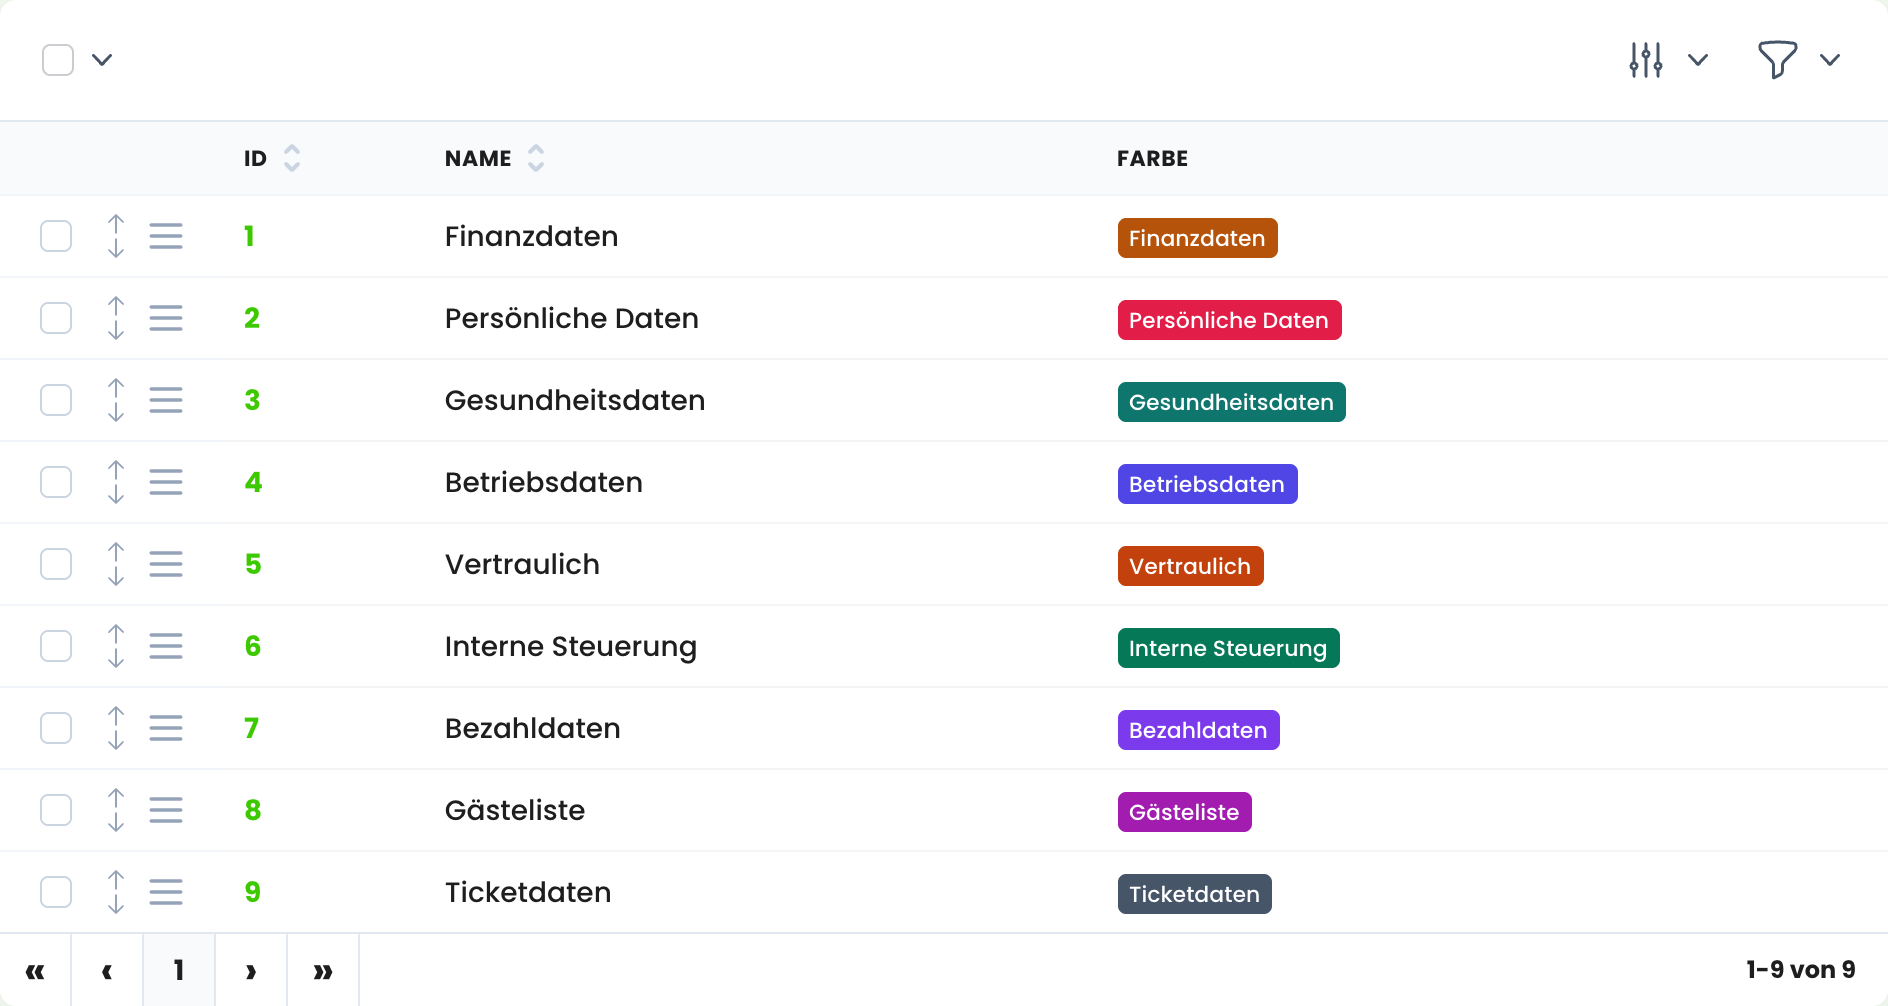Open the row menu icon for Vertraulich
Image resolution: width=1888 pixels, height=1006 pixels.
tap(166, 564)
